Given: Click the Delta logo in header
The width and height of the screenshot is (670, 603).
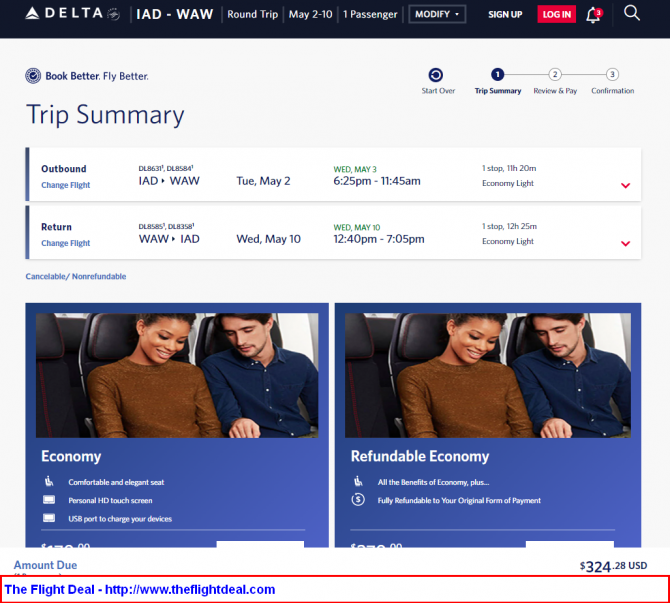Looking at the screenshot, I should point(72,14).
